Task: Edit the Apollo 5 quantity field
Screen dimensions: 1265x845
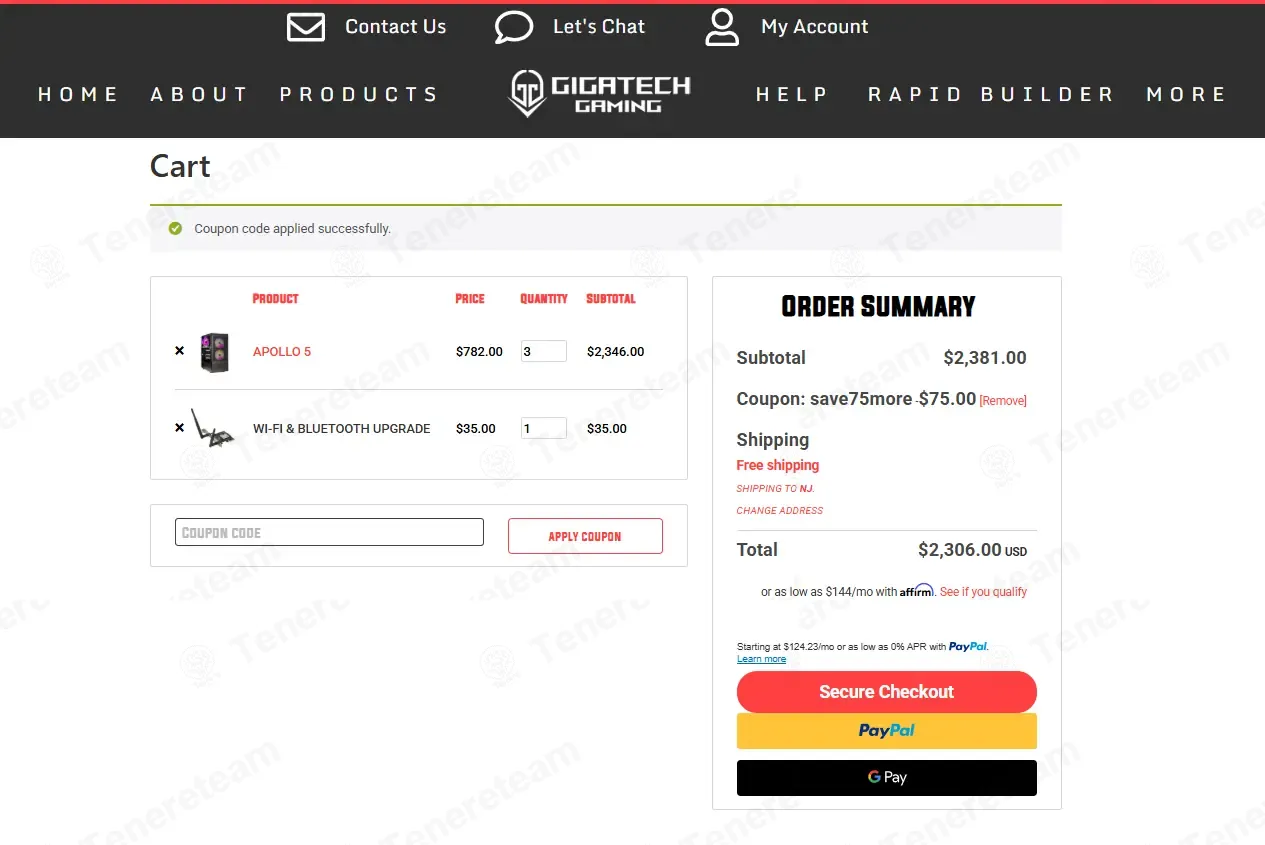Action: [544, 351]
